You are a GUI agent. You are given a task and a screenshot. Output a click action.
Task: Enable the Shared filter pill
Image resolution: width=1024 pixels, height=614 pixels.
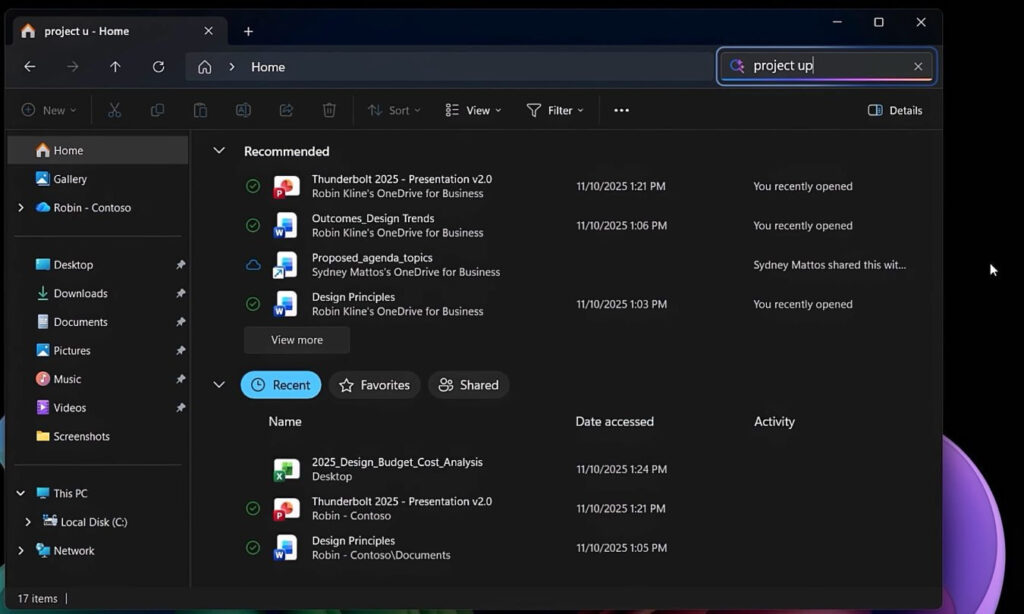(468, 385)
